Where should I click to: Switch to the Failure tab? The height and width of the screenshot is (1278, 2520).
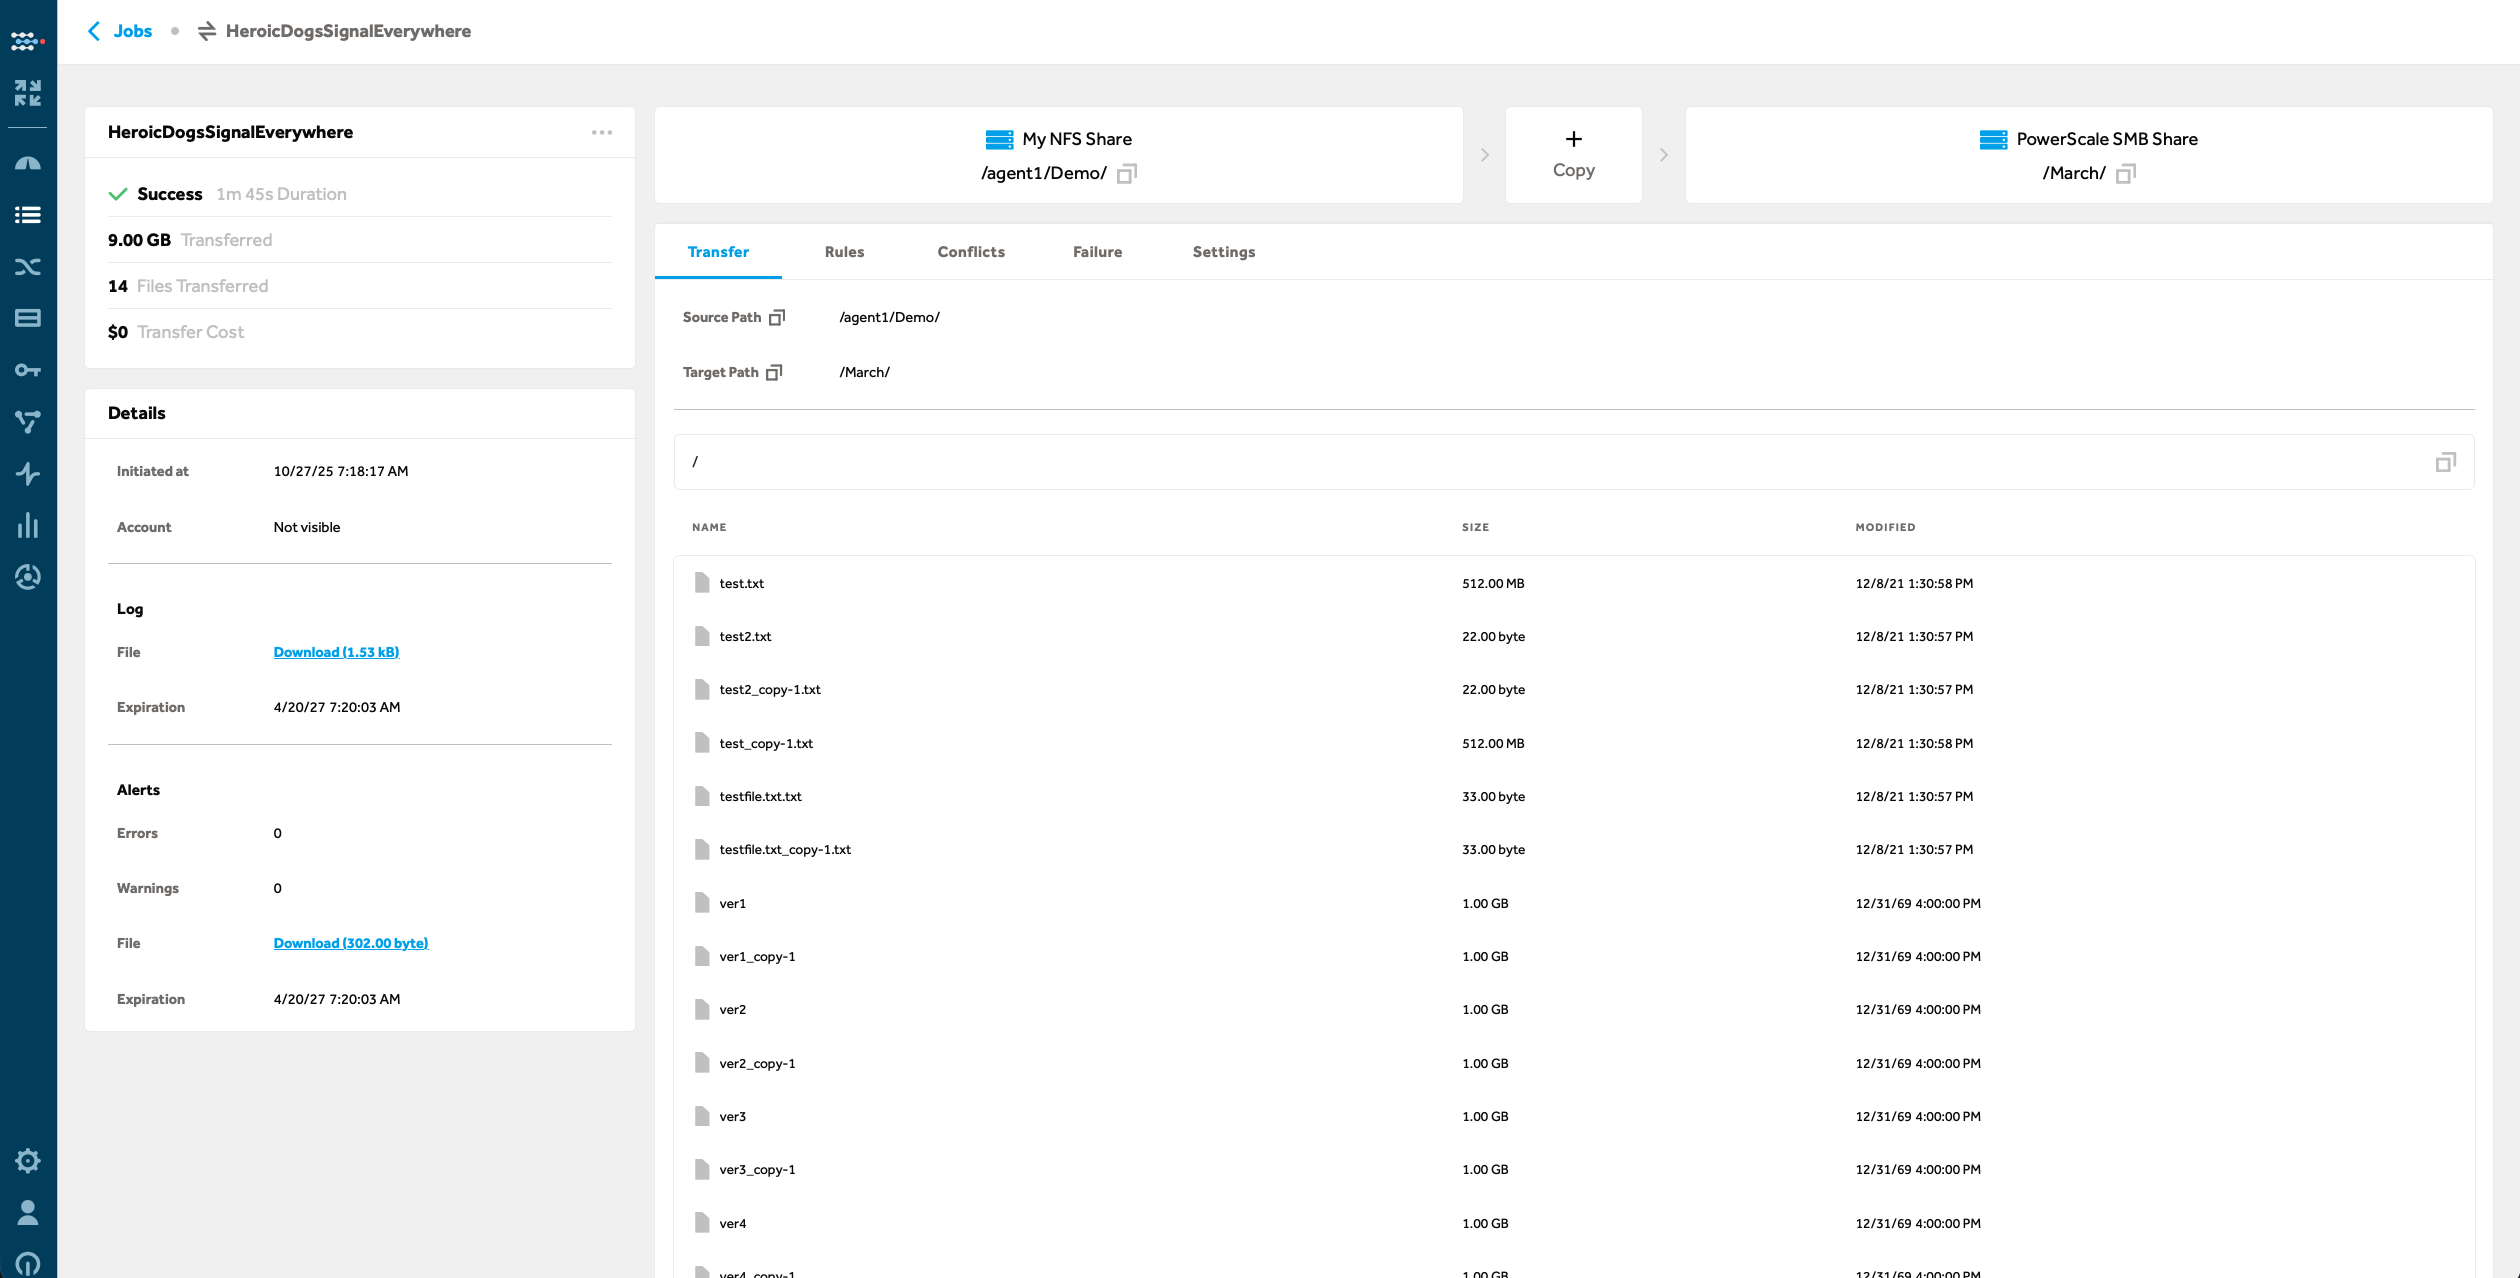tap(1097, 252)
